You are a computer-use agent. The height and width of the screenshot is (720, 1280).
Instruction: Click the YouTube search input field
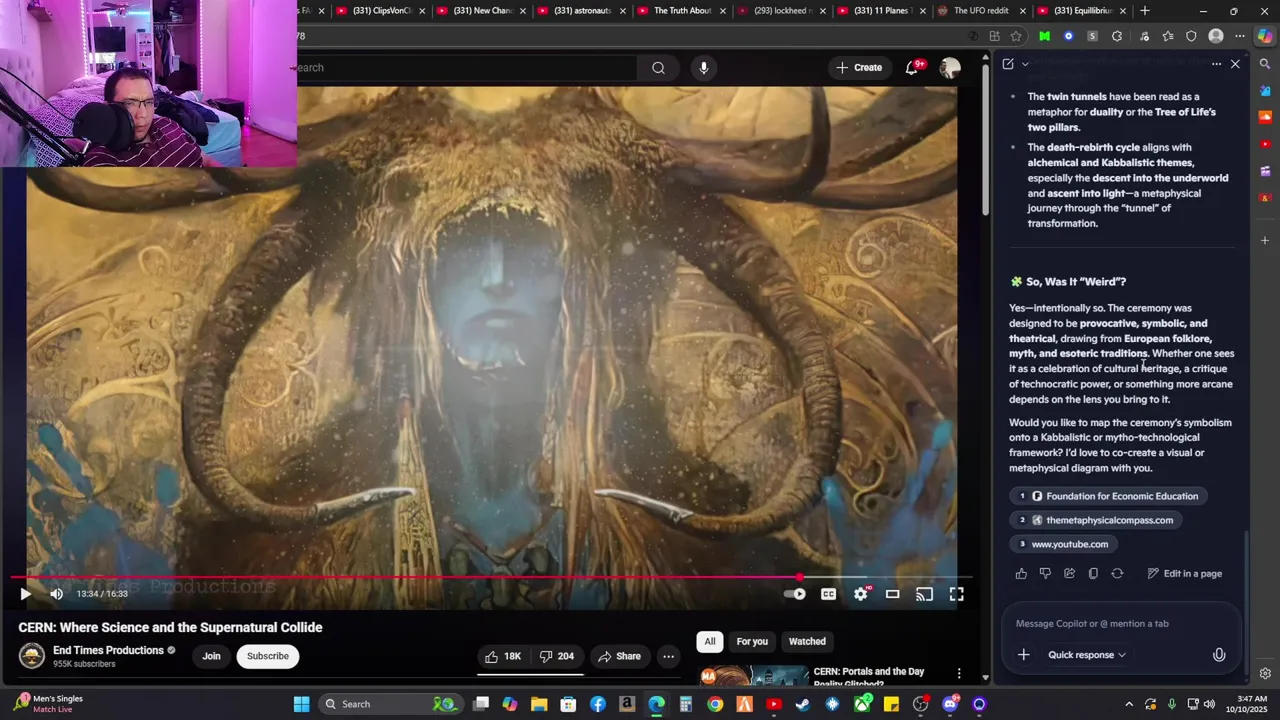(x=467, y=68)
